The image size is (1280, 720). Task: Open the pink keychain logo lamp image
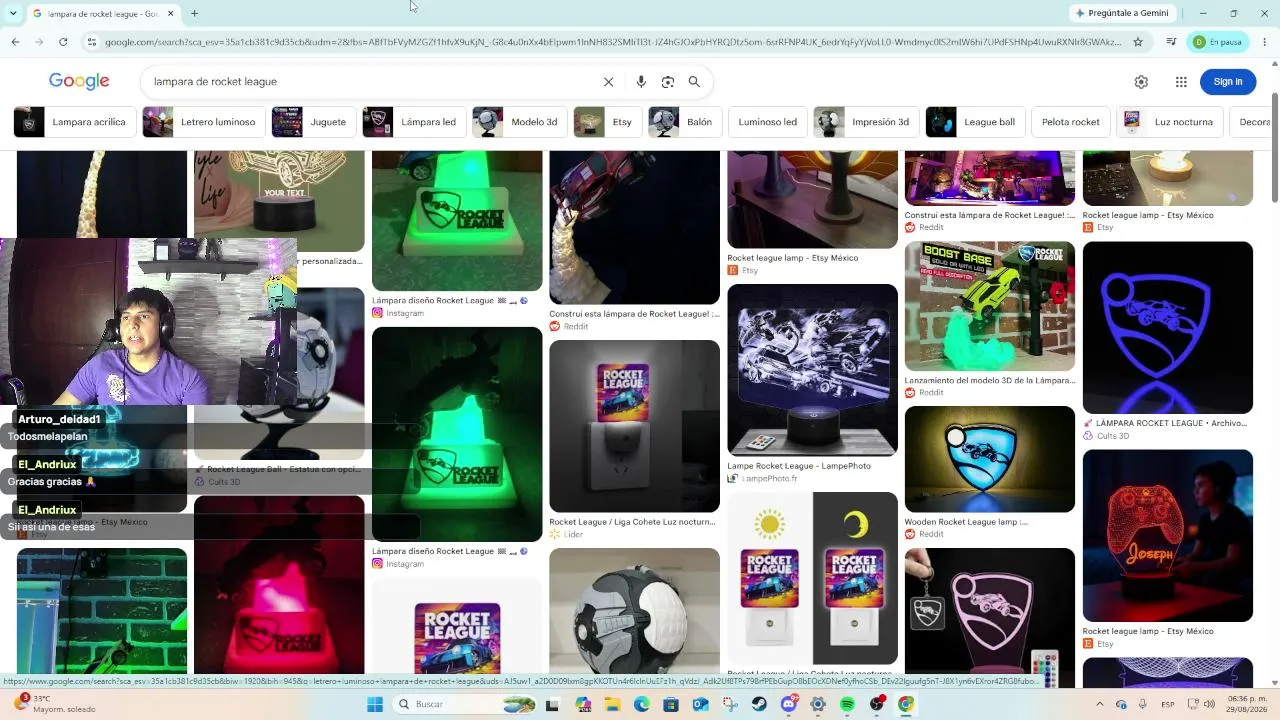(990, 610)
